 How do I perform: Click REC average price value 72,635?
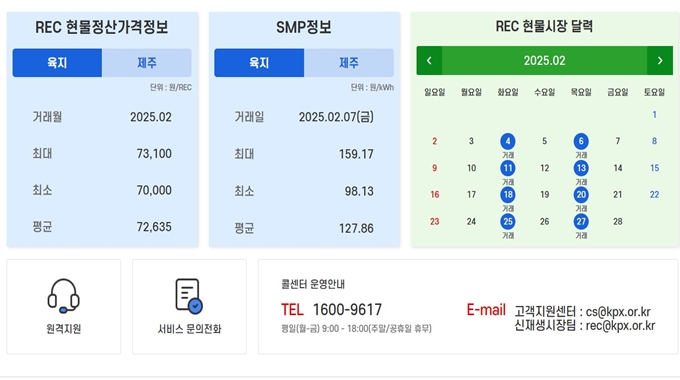pos(154,227)
